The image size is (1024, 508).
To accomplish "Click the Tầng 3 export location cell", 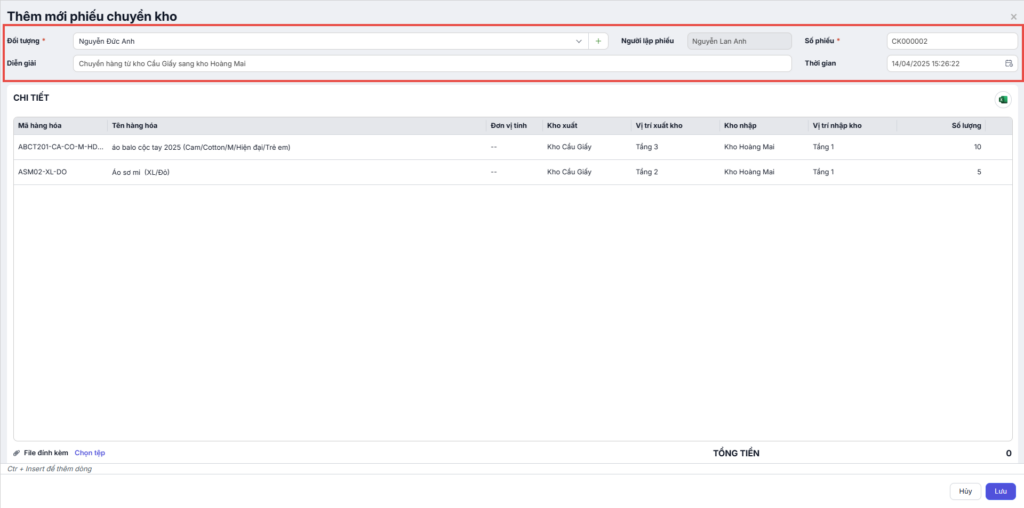I will tap(647, 147).
